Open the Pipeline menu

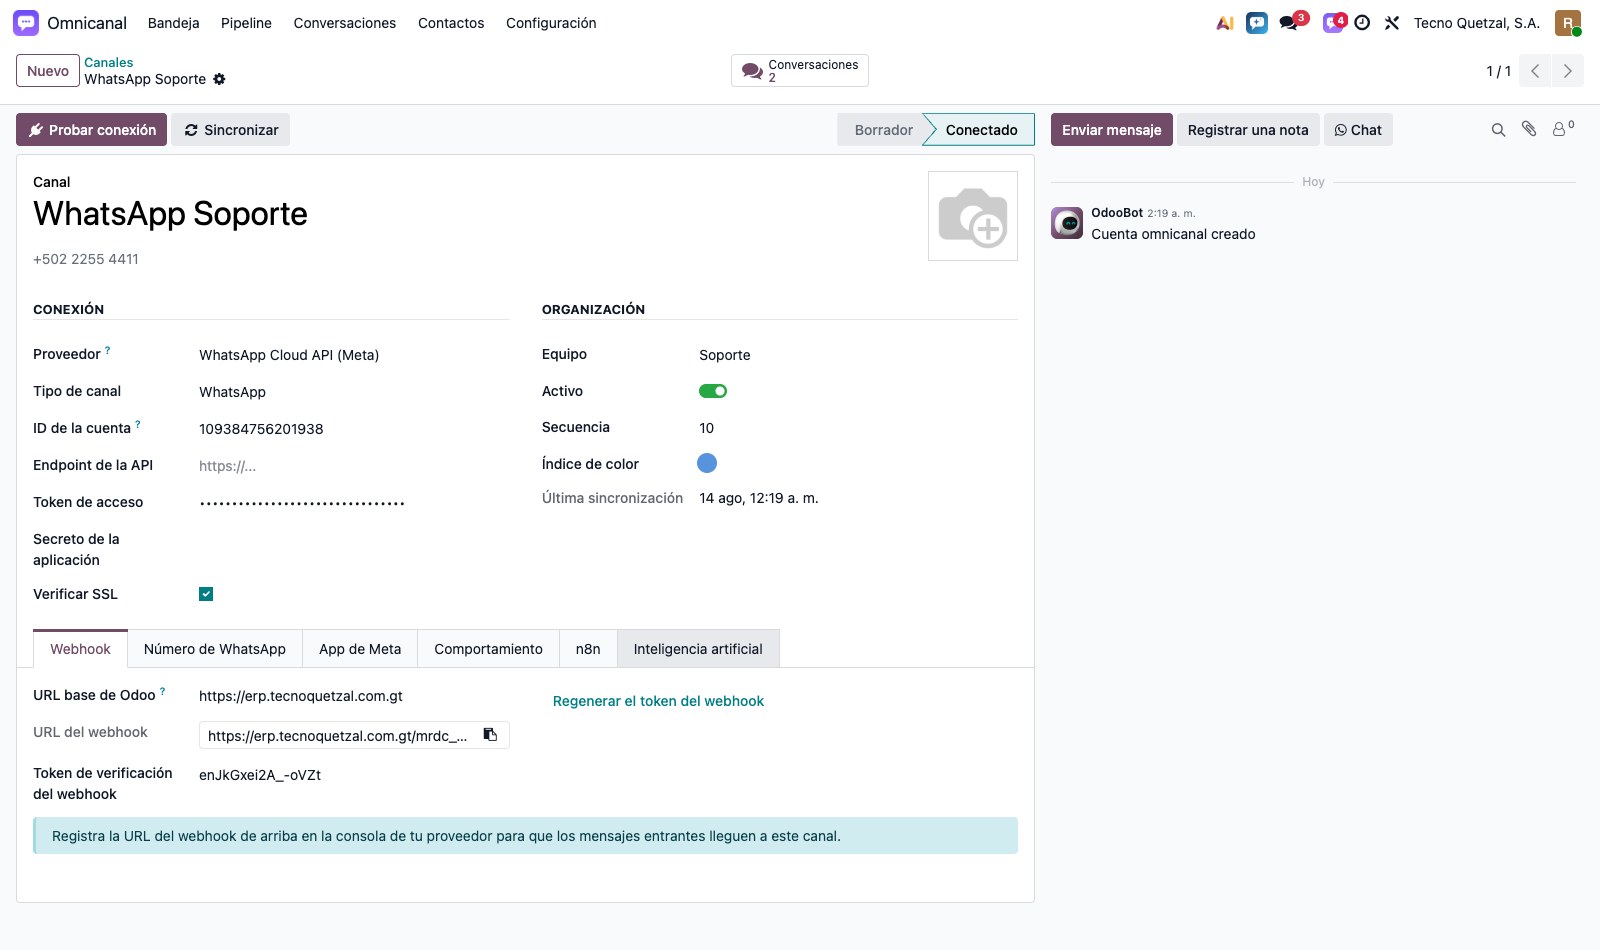tap(246, 23)
